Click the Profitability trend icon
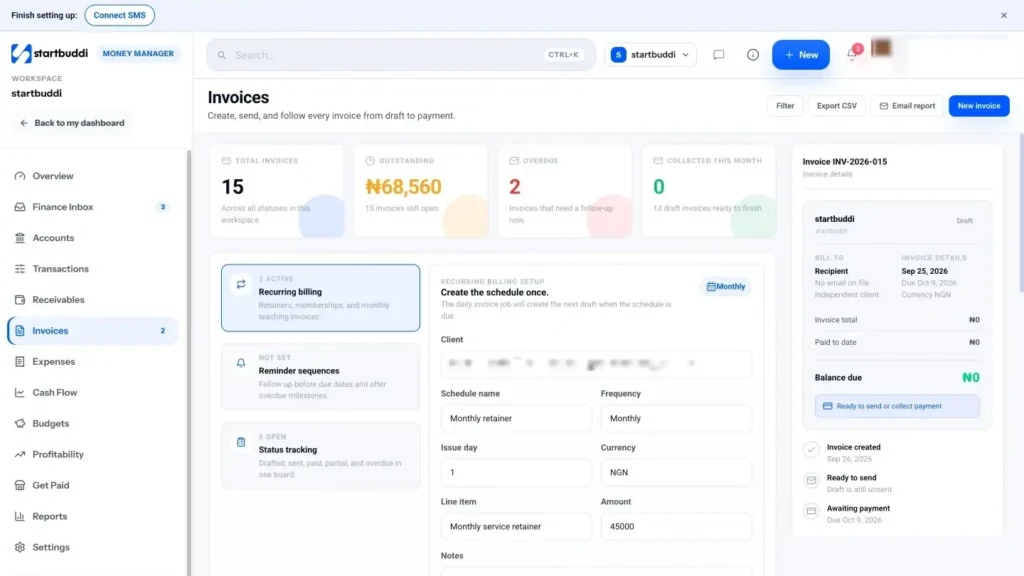Viewport: 1024px width, 576px height. pos(20,455)
